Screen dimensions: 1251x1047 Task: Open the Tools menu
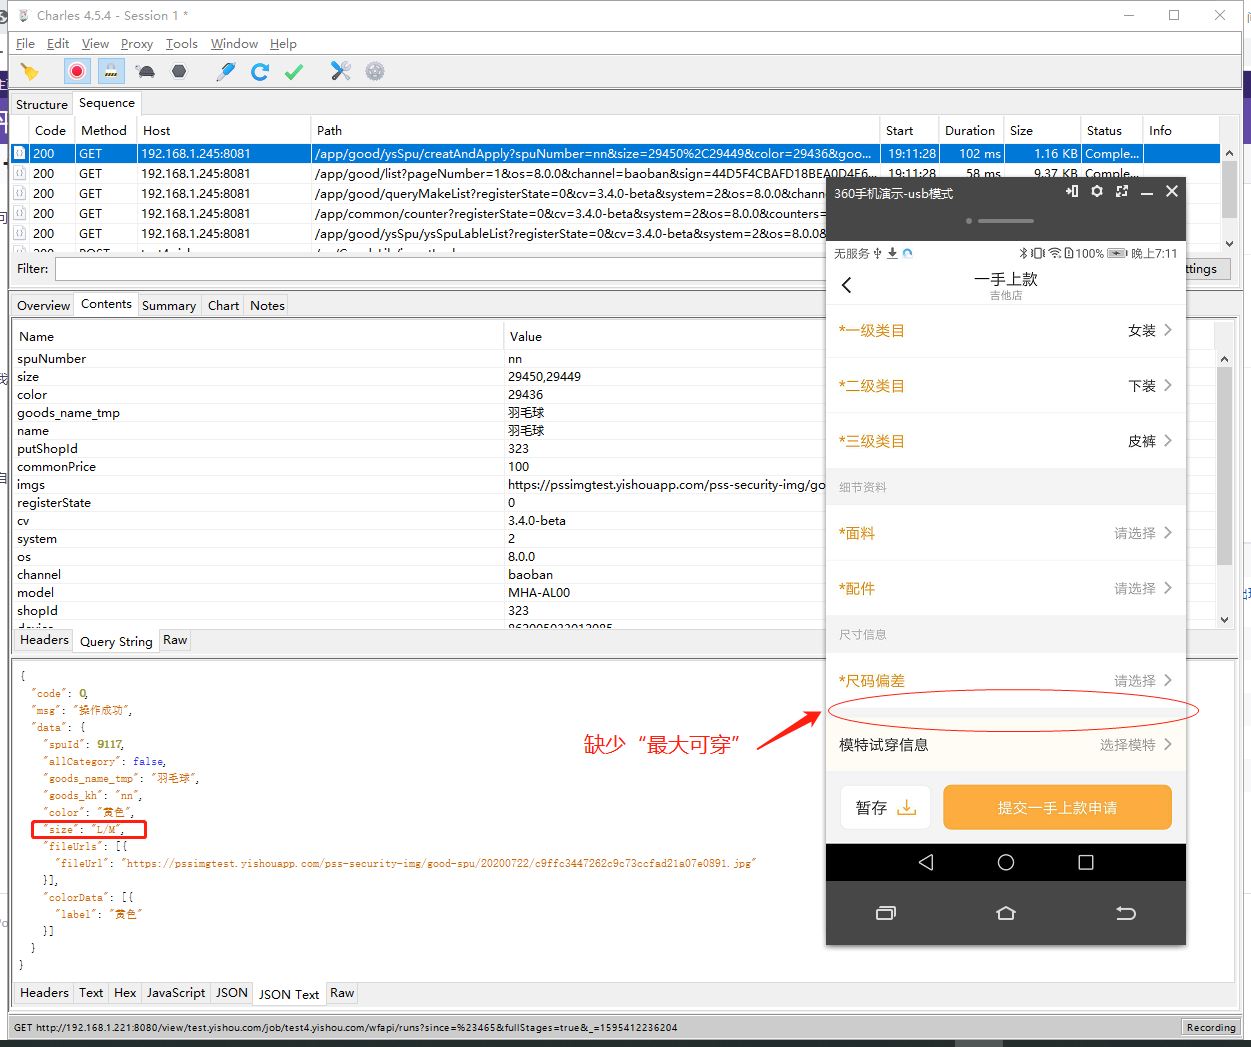coord(182,44)
